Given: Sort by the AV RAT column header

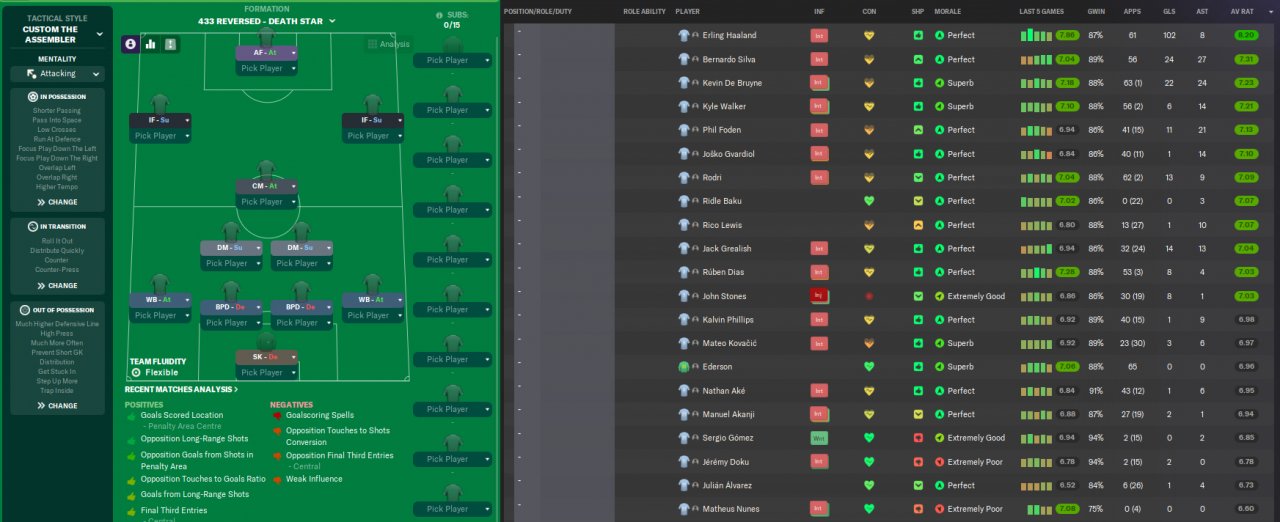Looking at the screenshot, I should click(1245, 11).
